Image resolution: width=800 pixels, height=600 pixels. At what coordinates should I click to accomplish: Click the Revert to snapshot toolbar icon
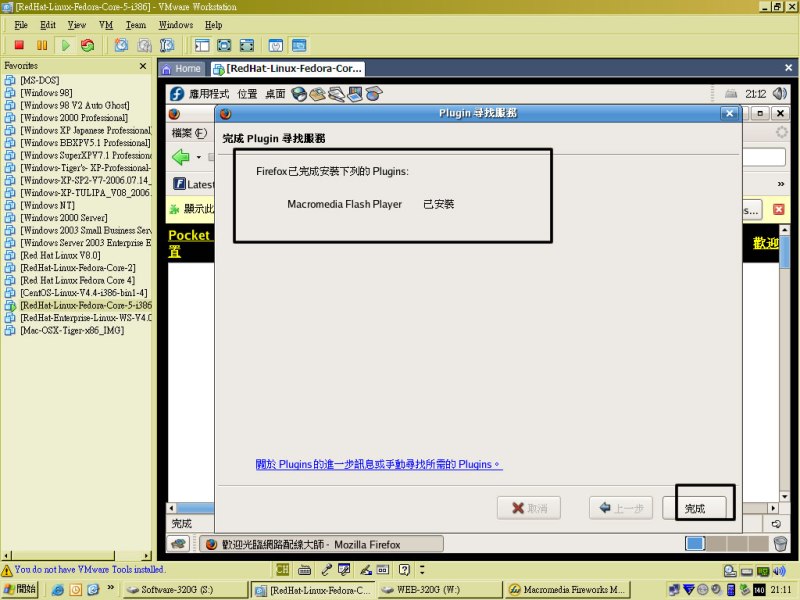[x=144, y=45]
